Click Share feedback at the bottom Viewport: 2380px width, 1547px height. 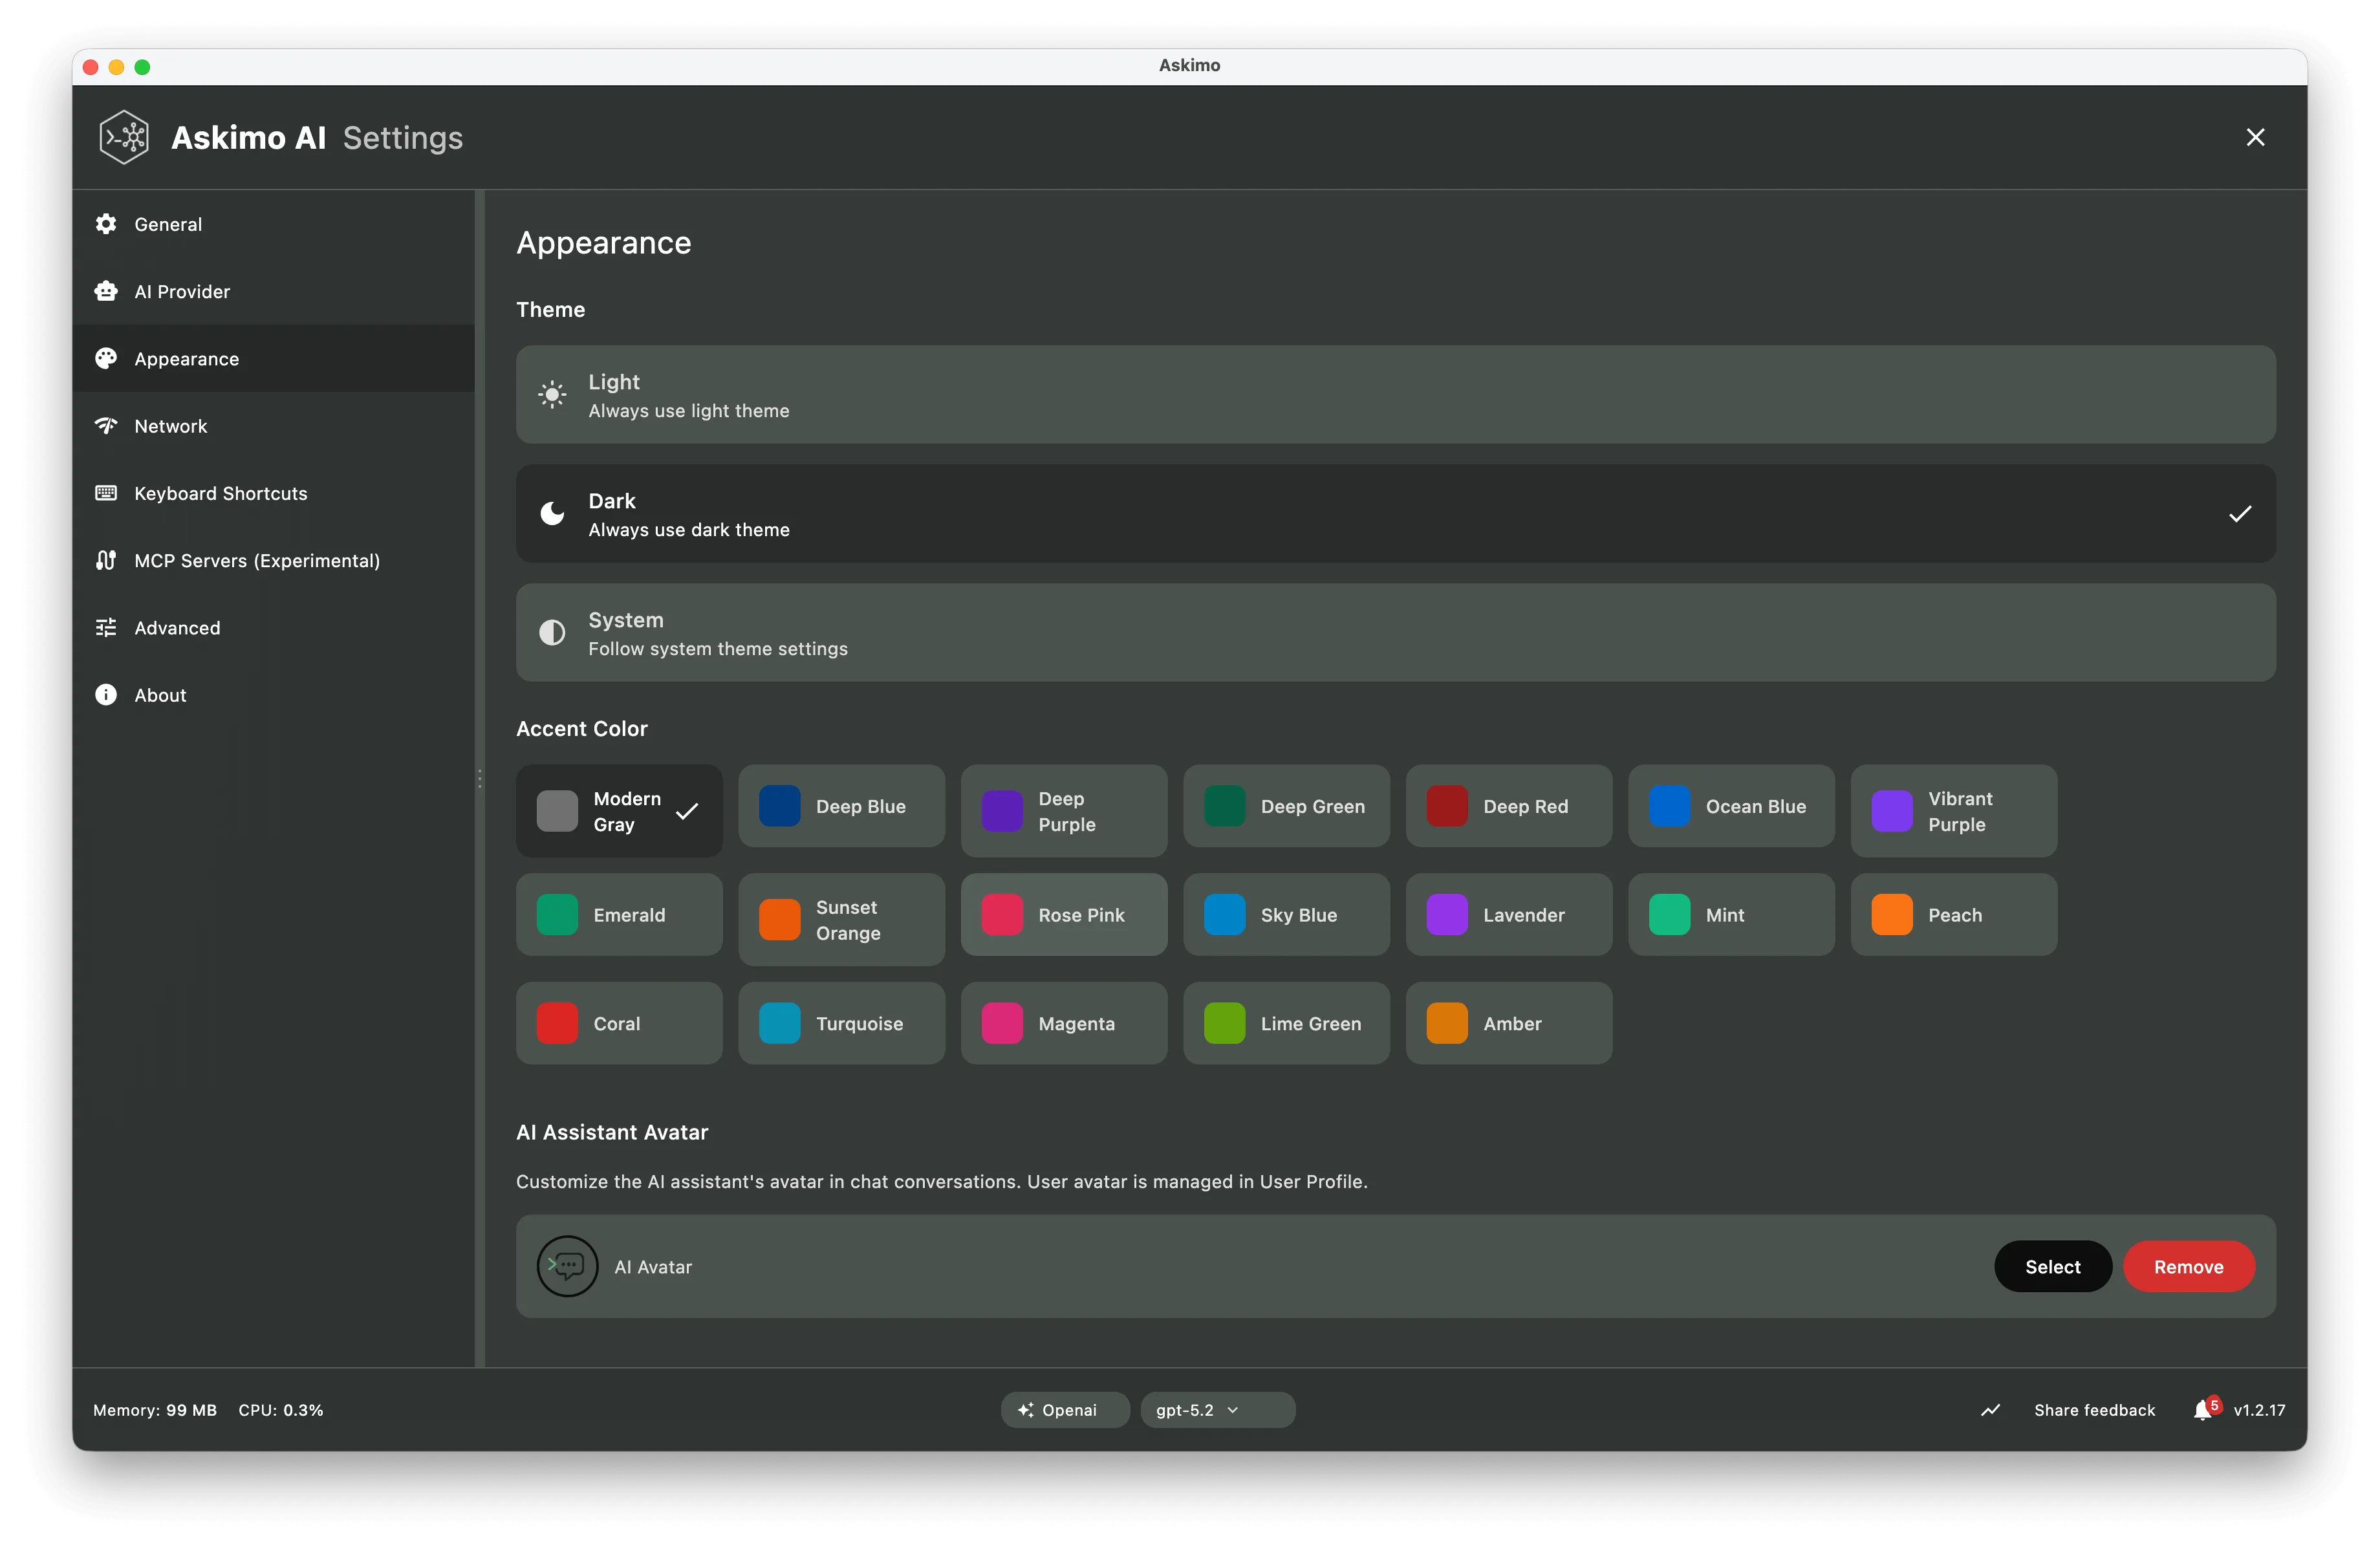point(2095,1410)
